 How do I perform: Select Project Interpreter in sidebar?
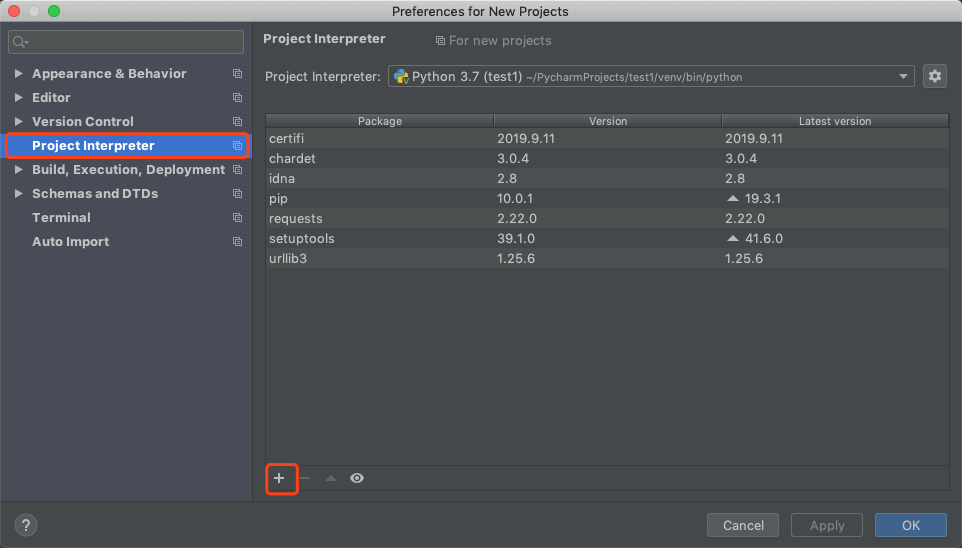point(93,145)
